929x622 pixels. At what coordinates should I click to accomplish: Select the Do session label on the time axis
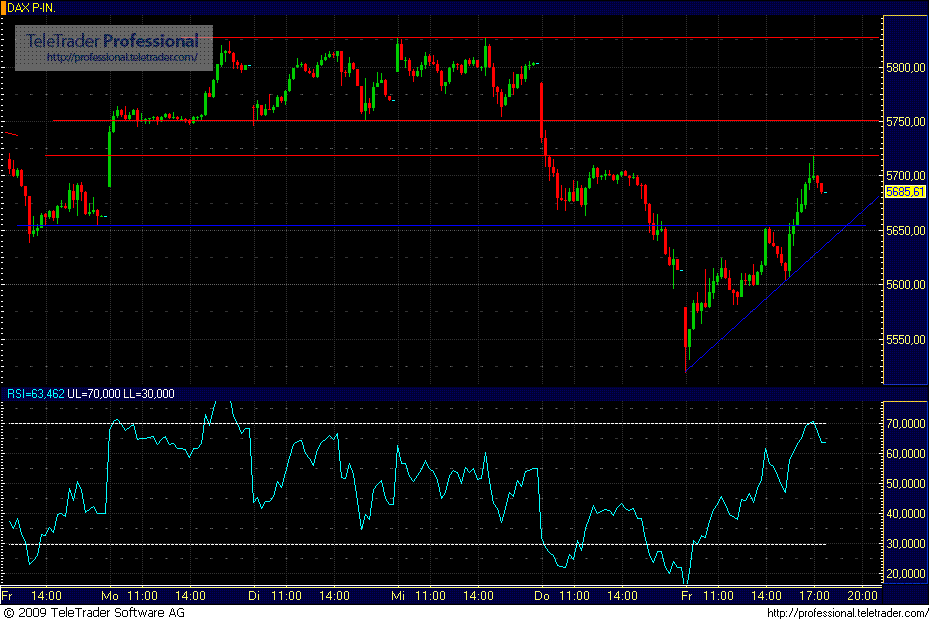coord(541,594)
